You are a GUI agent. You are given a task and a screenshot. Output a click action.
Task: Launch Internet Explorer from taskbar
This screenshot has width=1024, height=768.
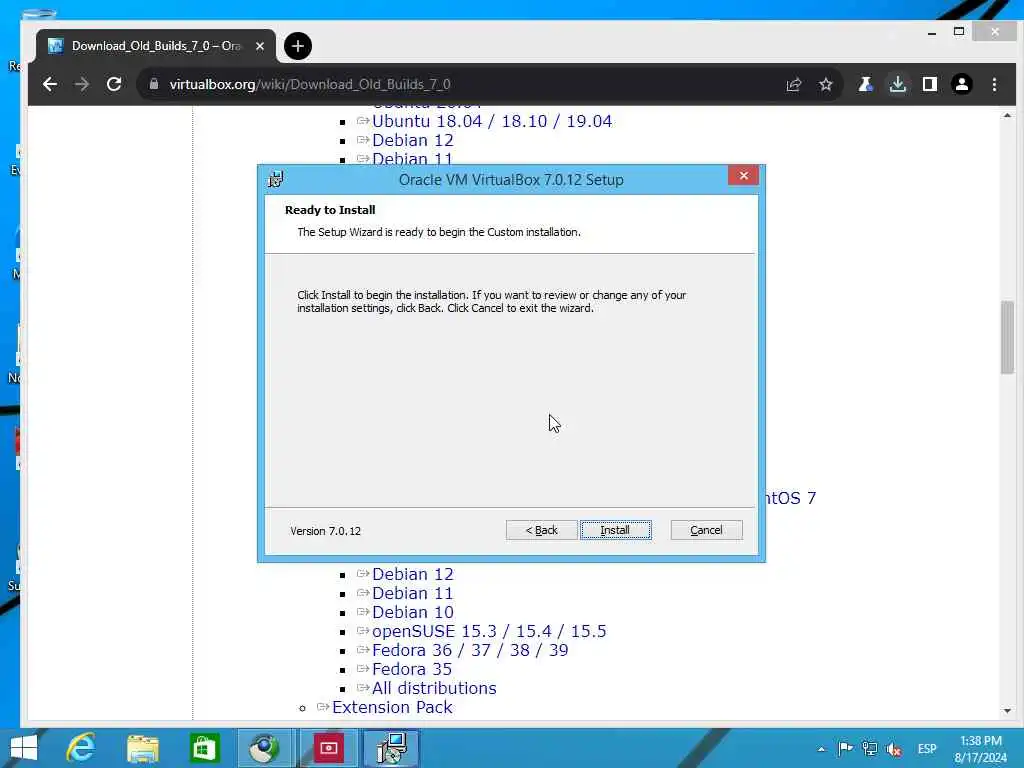click(81, 748)
